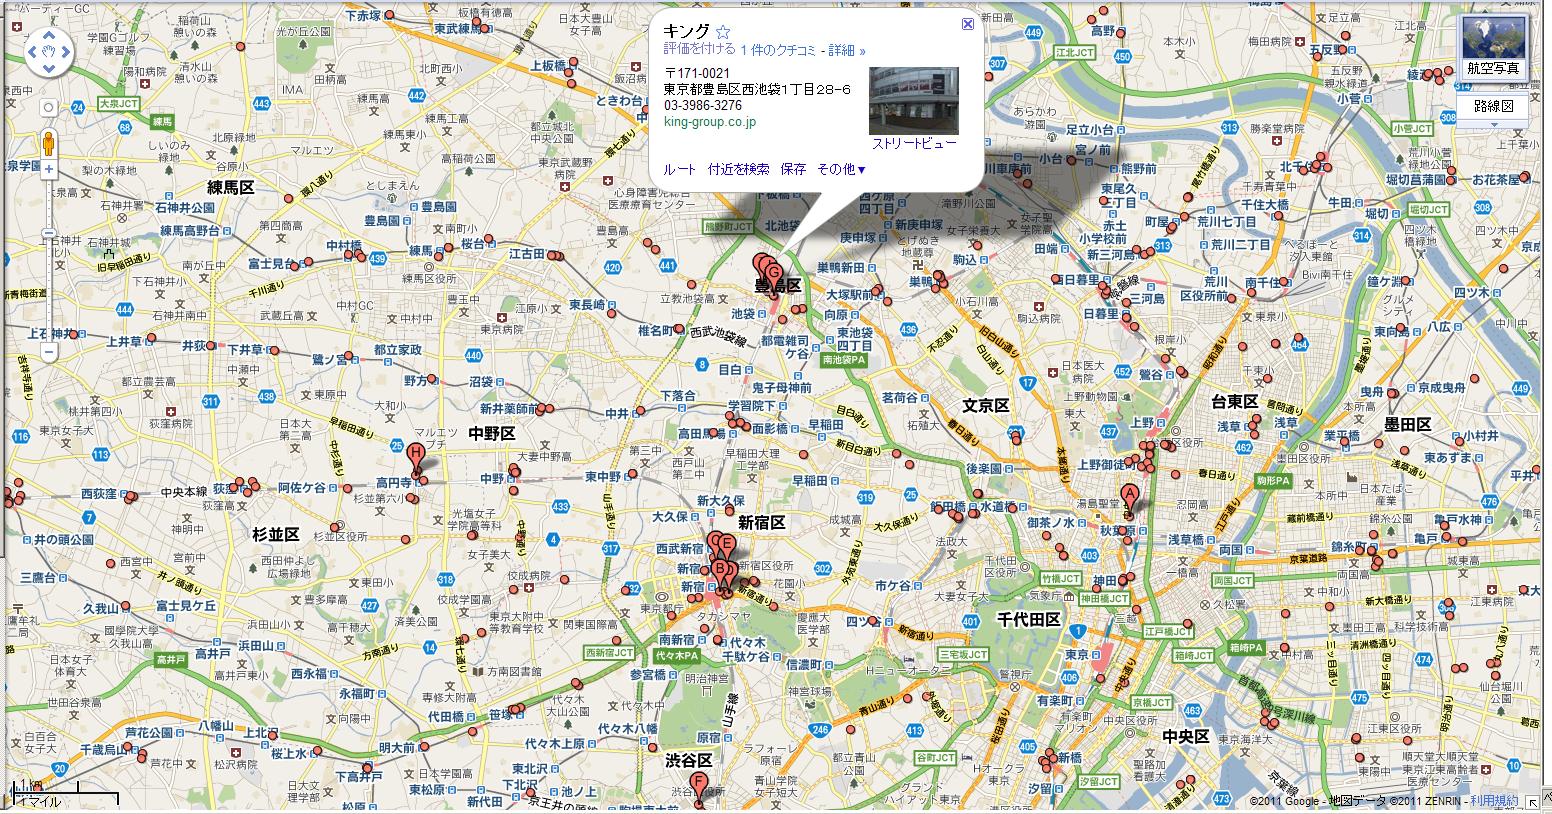Click the 中央区 district label
Image resolution: width=1552 pixels, height=814 pixels.
[1186, 737]
